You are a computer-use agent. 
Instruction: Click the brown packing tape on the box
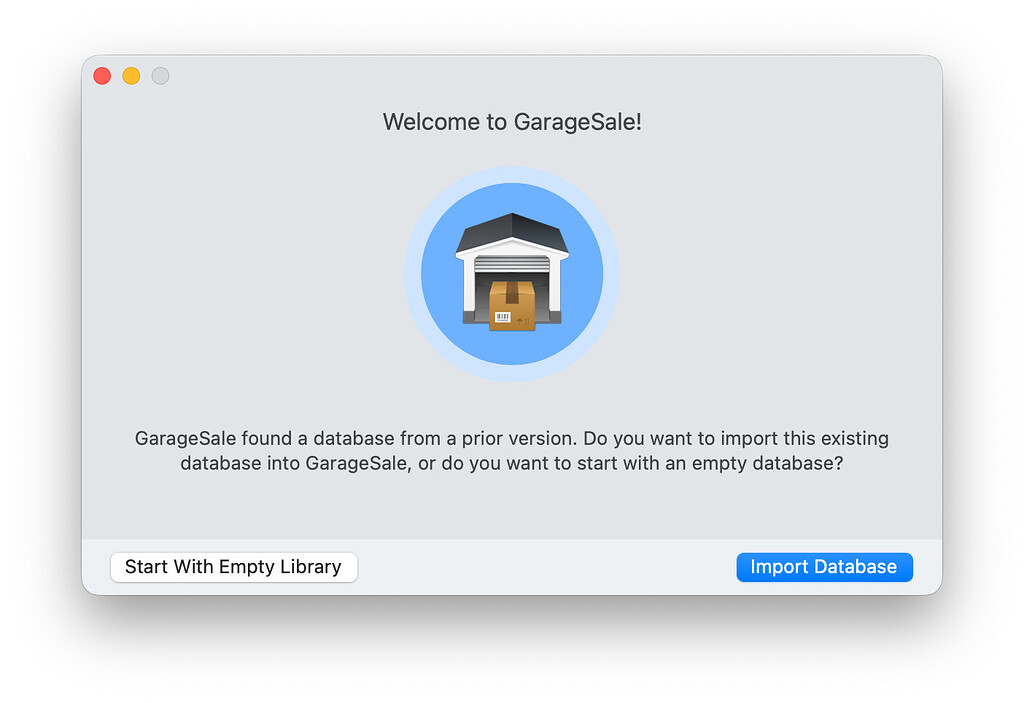512,291
